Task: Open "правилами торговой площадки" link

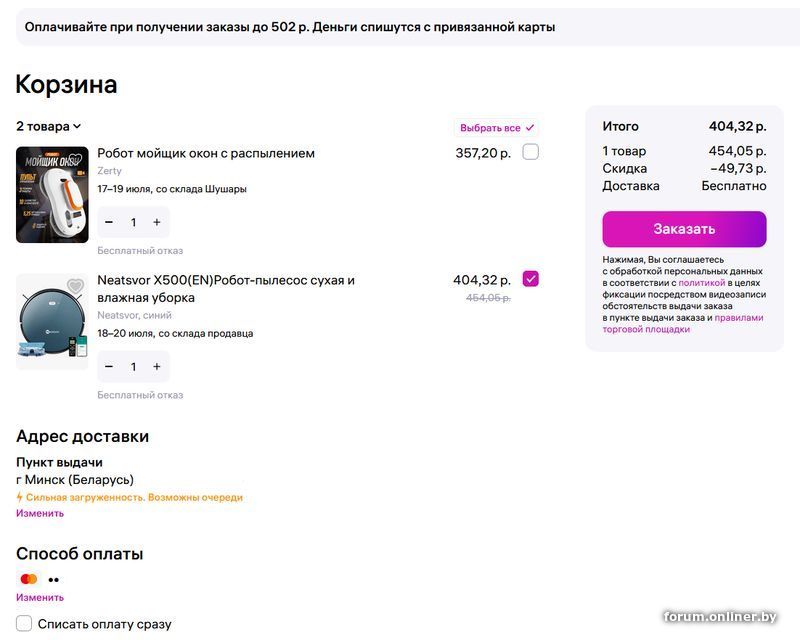Action: tap(740, 318)
